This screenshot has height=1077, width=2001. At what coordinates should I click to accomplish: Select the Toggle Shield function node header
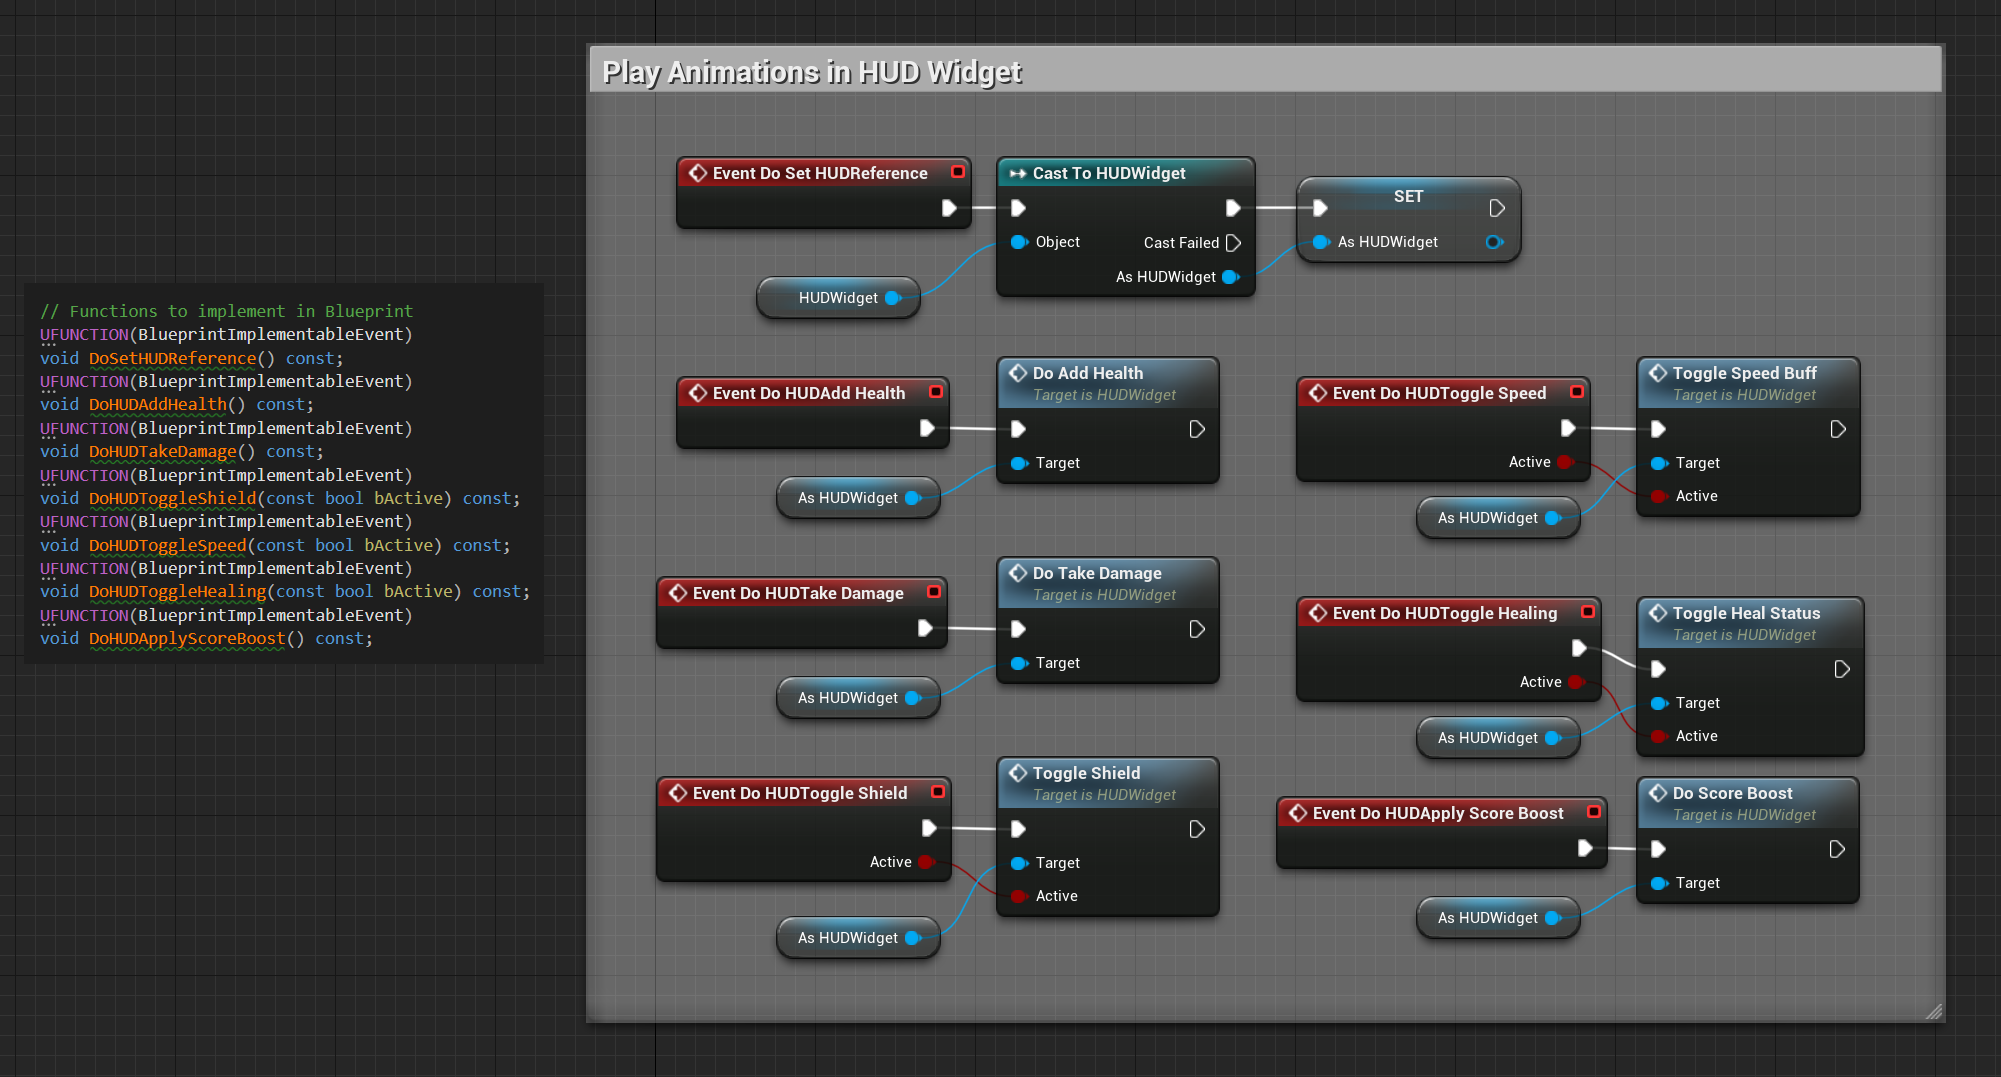pos(1107,782)
